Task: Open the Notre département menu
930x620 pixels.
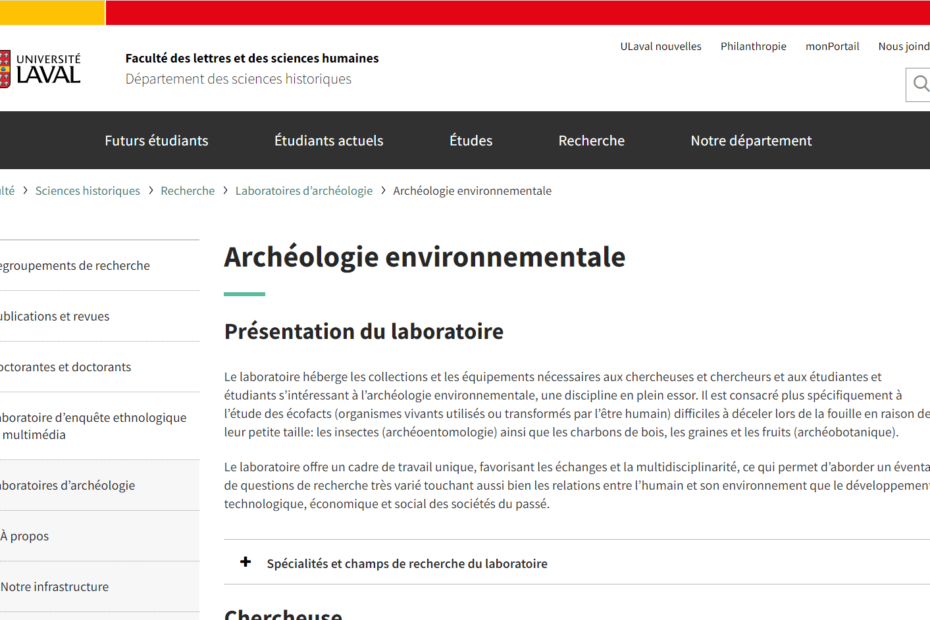Action: [x=751, y=140]
